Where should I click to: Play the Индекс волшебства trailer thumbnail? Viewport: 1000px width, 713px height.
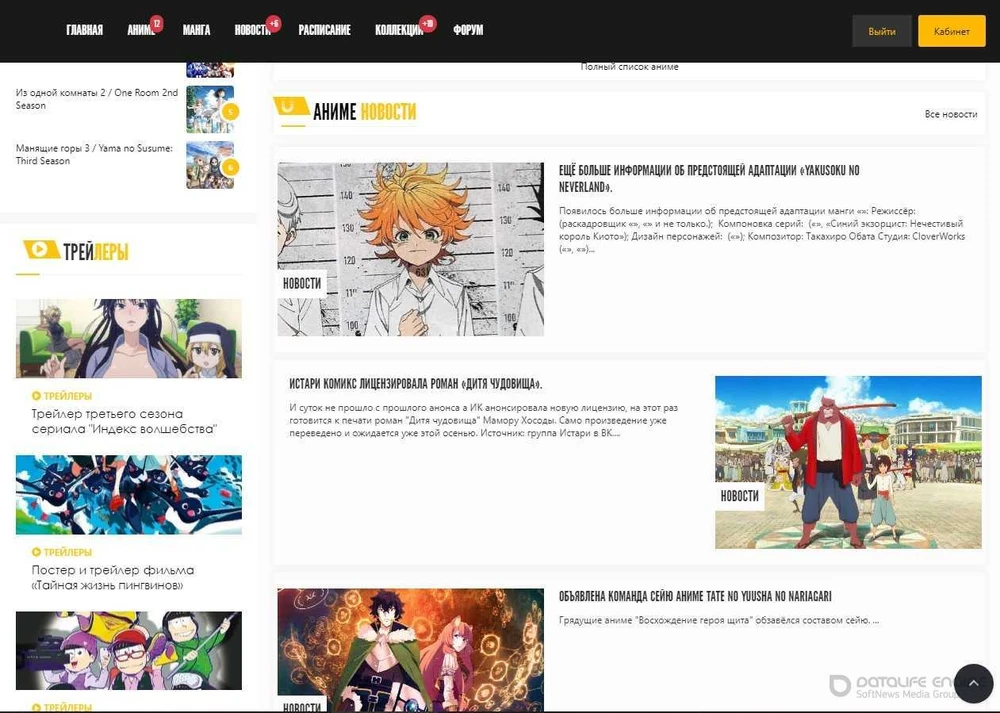(129, 339)
